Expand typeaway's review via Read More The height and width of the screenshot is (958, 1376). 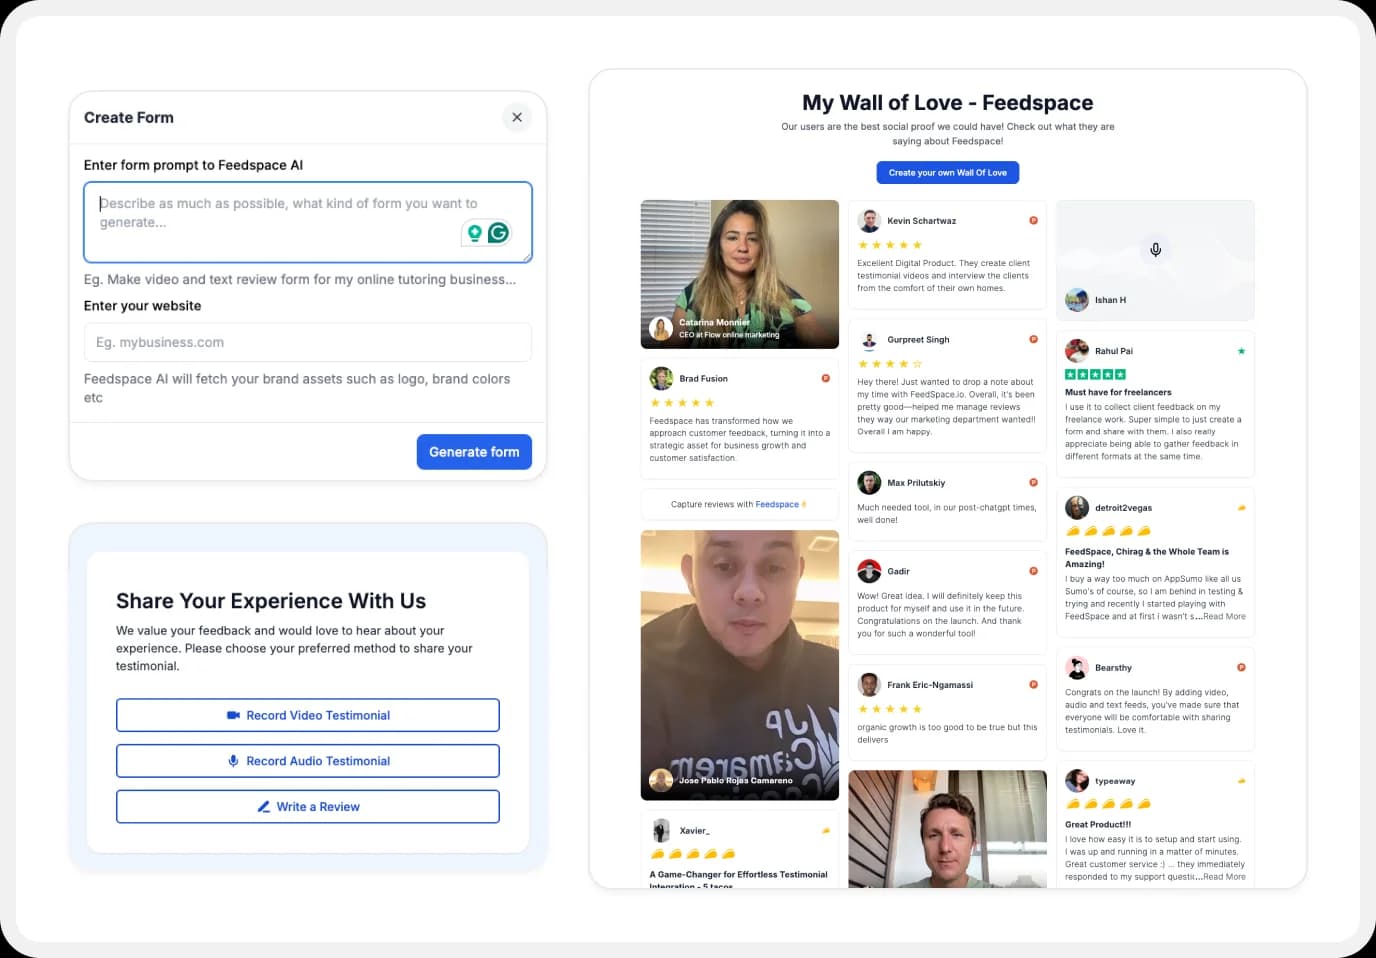[1224, 876]
